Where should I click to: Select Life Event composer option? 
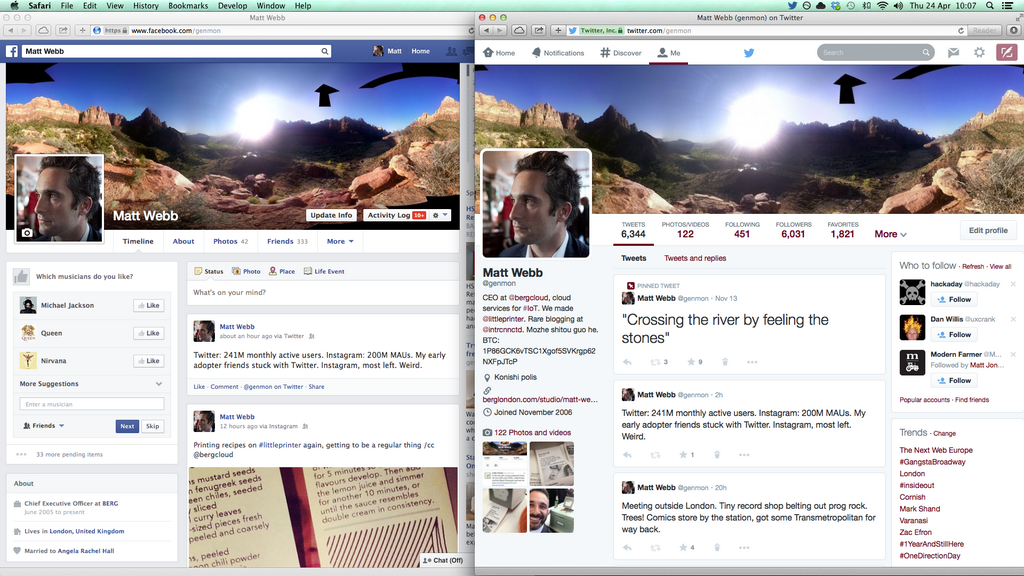pos(324,271)
